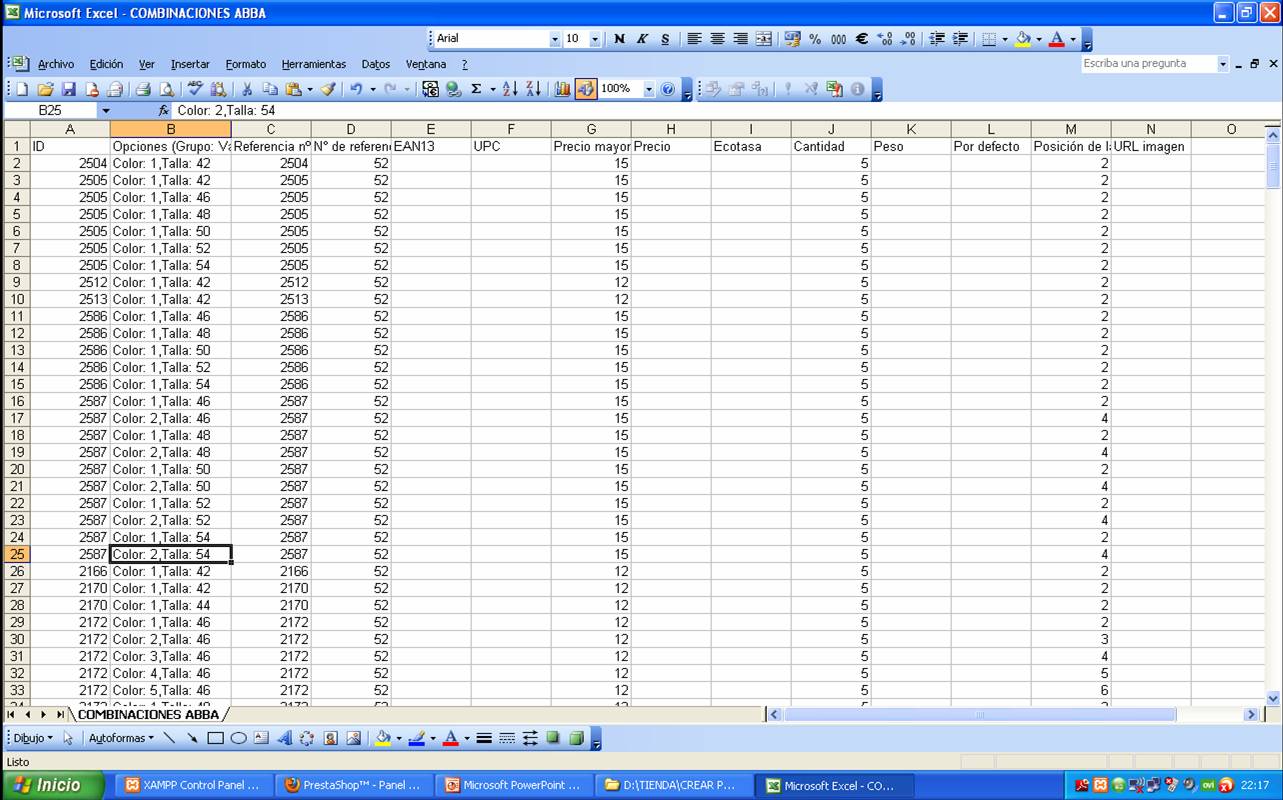Expand the formatting toolbar Font Color dropdown arrow
The width and height of the screenshot is (1283, 800).
1072,39
